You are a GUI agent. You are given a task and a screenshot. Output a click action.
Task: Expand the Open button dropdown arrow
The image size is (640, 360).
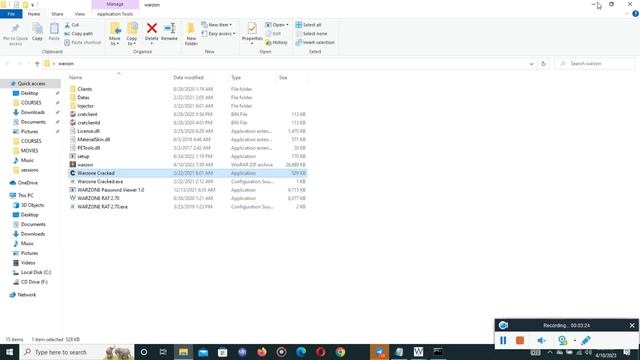[287, 25]
